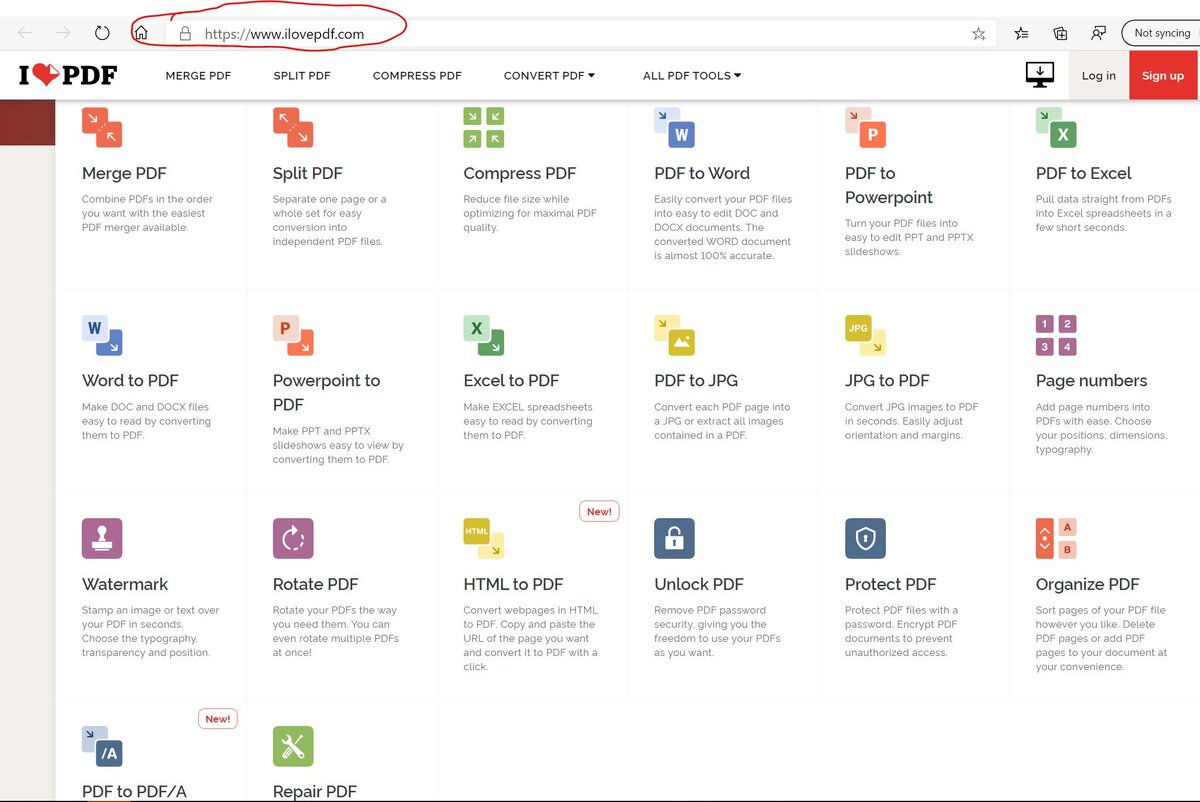Click the Rotate PDF icon
This screenshot has width=1200, height=802.
pyautogui.click(x=293, y=538)
